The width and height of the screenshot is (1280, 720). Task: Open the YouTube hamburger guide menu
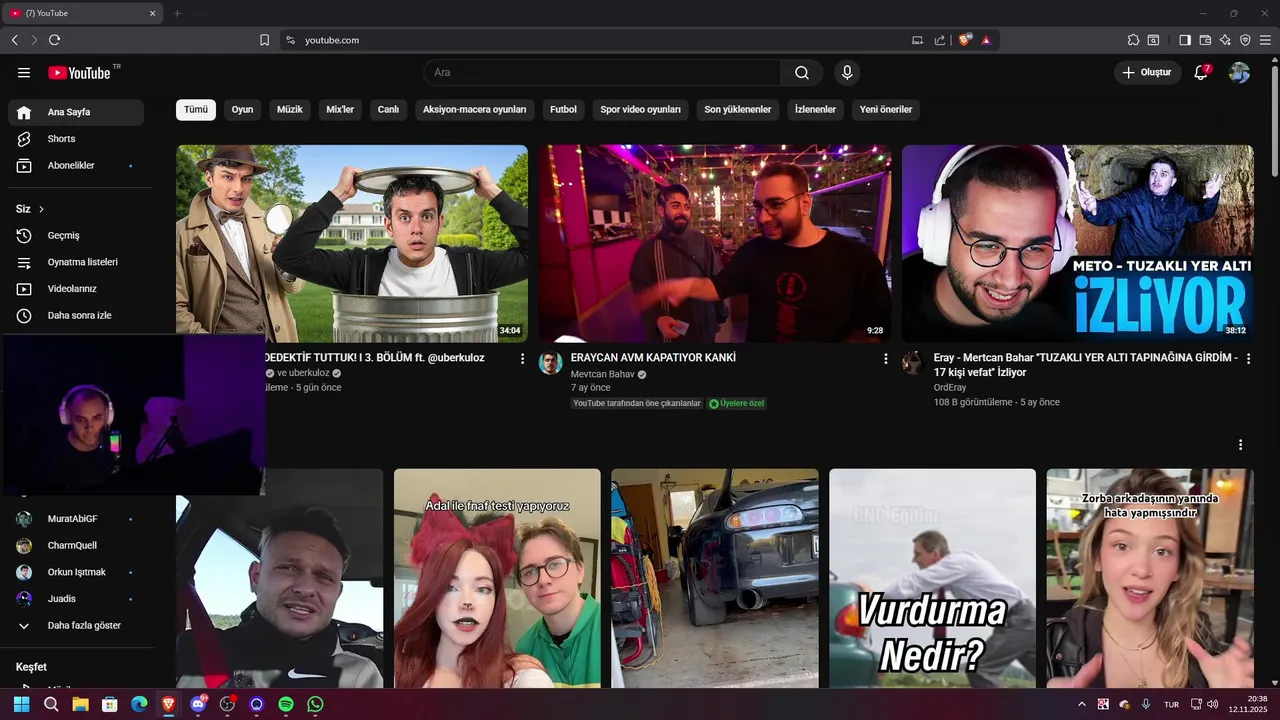click(24, 73)
